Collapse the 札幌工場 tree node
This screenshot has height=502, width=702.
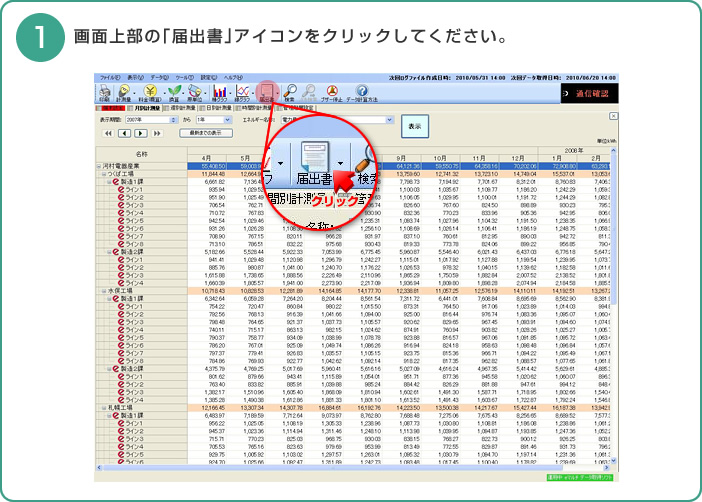click(x=104, y=408)
